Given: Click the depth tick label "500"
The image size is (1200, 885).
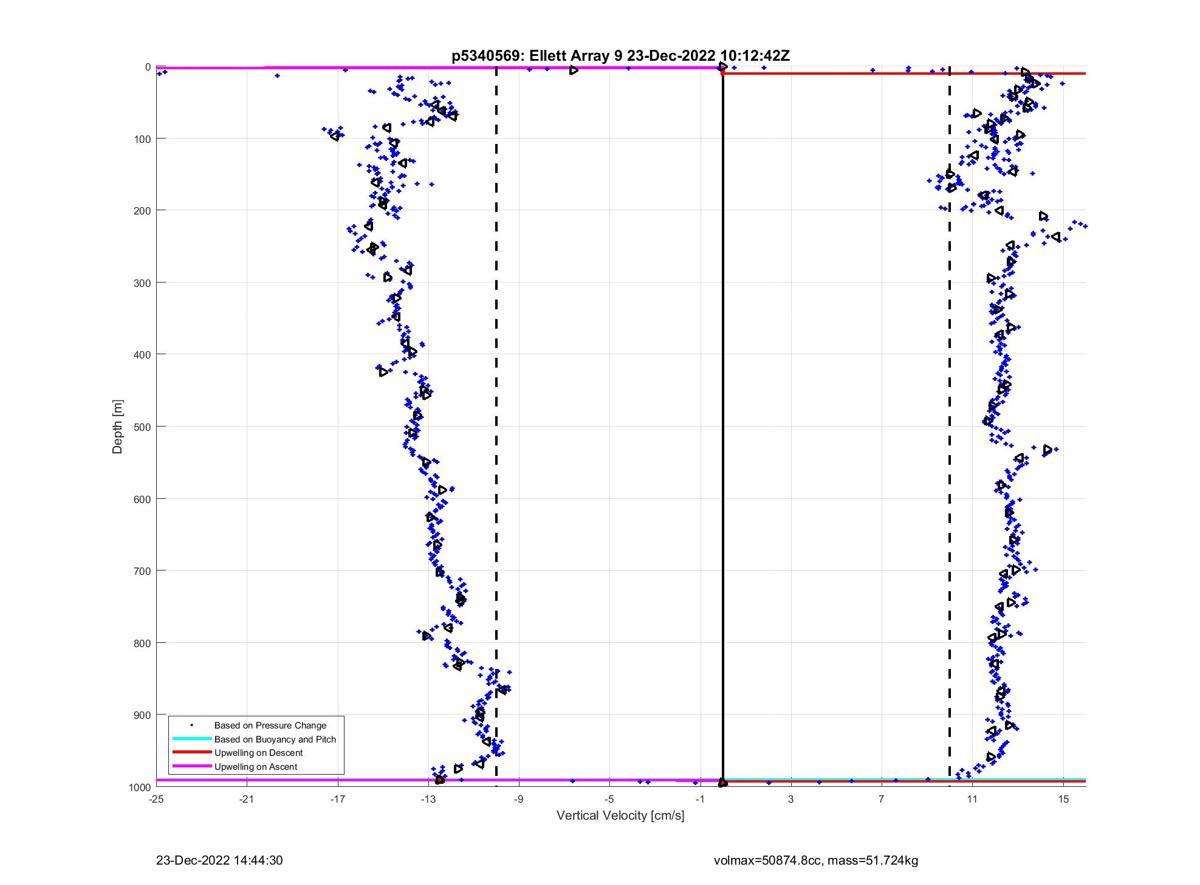Looking at the screenshot, I should coord(142,426).
